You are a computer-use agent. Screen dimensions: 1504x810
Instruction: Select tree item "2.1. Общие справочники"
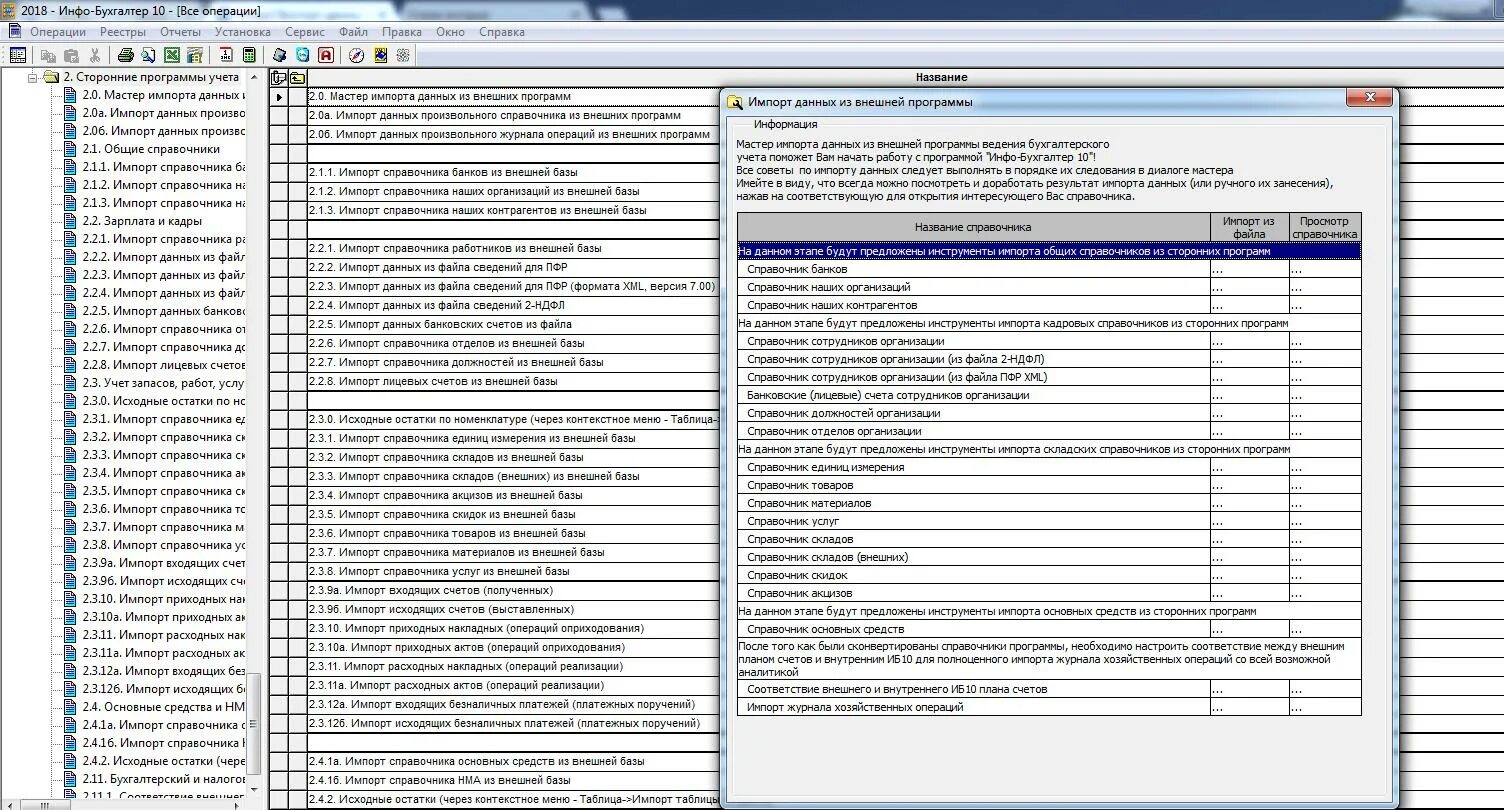pos(151,149)
